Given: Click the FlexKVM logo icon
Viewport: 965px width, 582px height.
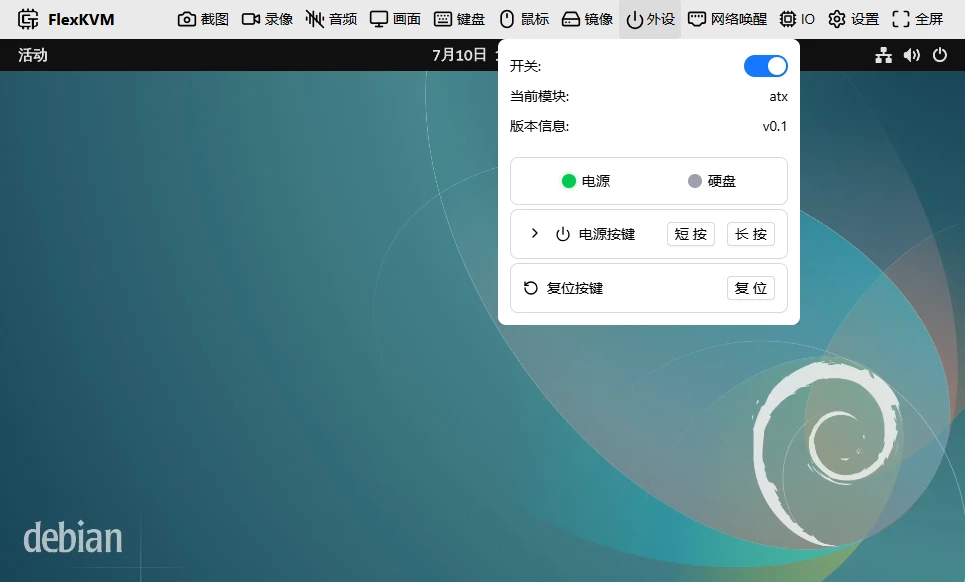Looking at the screenshot, I should point(28,19).
